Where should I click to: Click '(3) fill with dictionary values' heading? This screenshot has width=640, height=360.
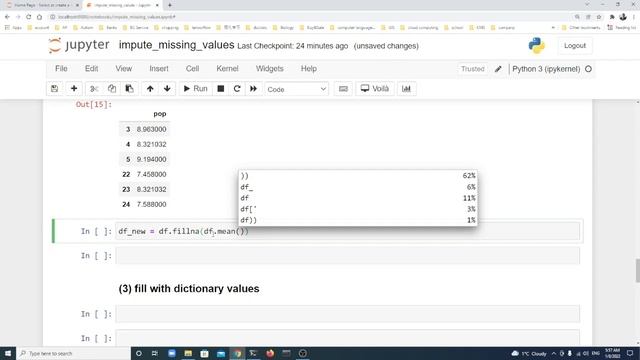[x=189, y=289]
